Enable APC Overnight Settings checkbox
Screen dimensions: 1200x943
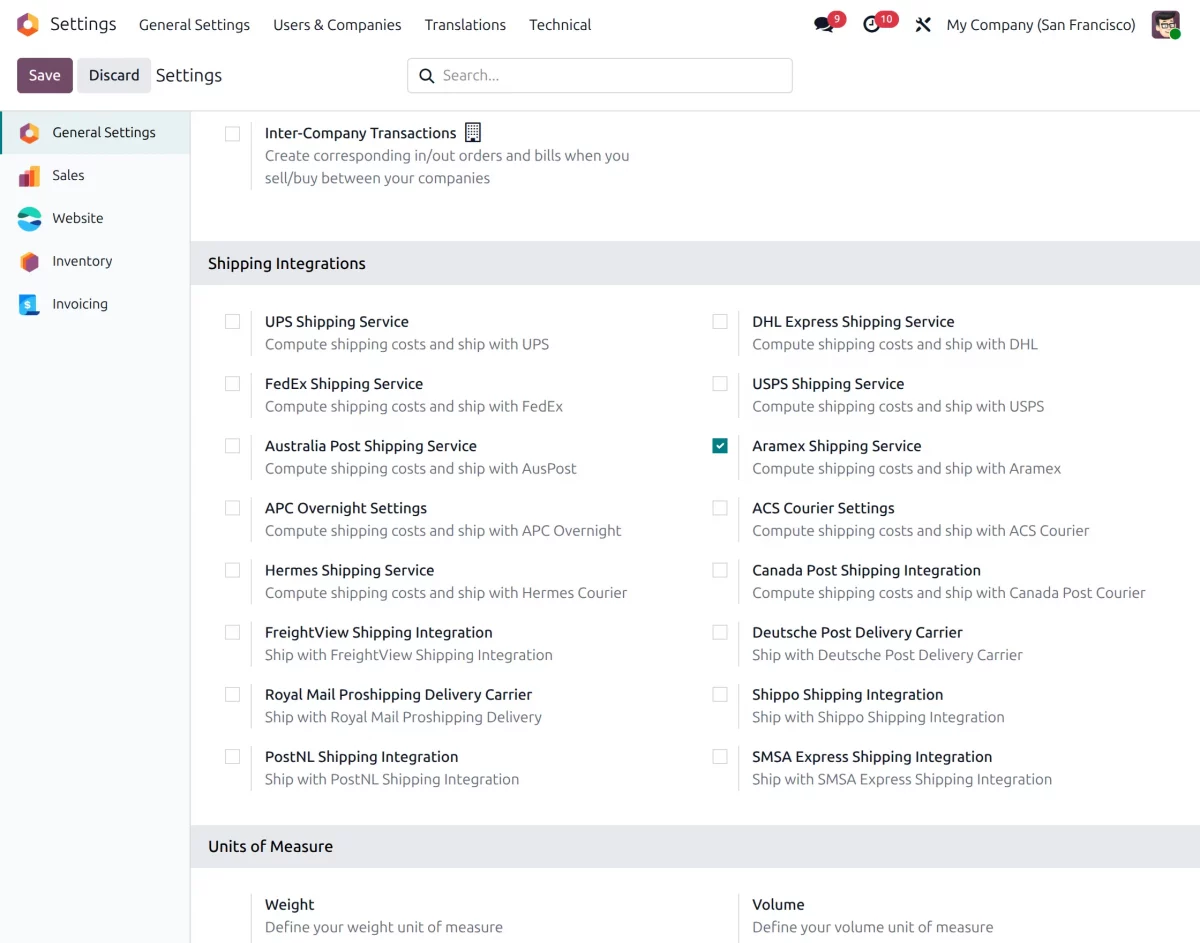(232, 508)
